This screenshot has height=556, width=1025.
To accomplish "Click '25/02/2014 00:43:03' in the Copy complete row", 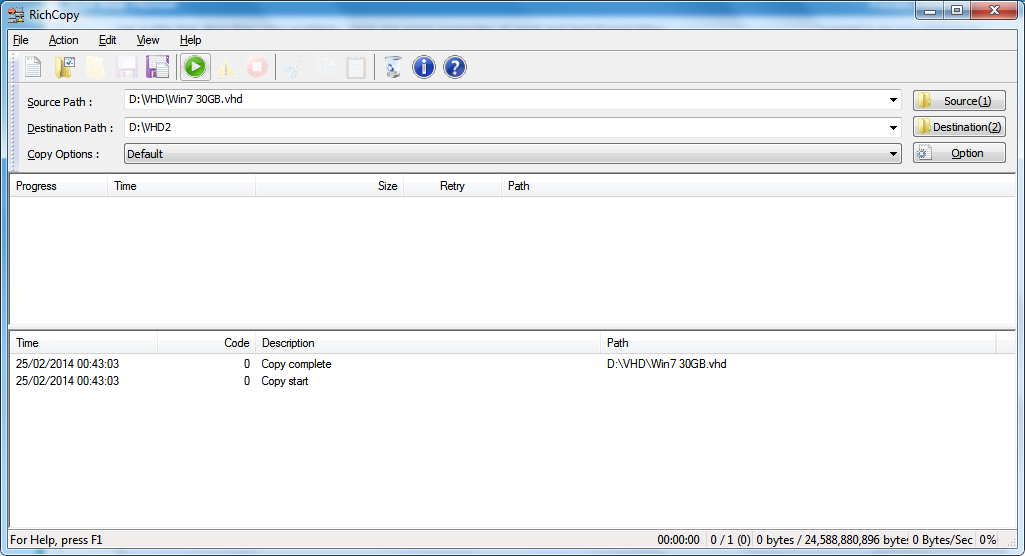I will point(67,364).
